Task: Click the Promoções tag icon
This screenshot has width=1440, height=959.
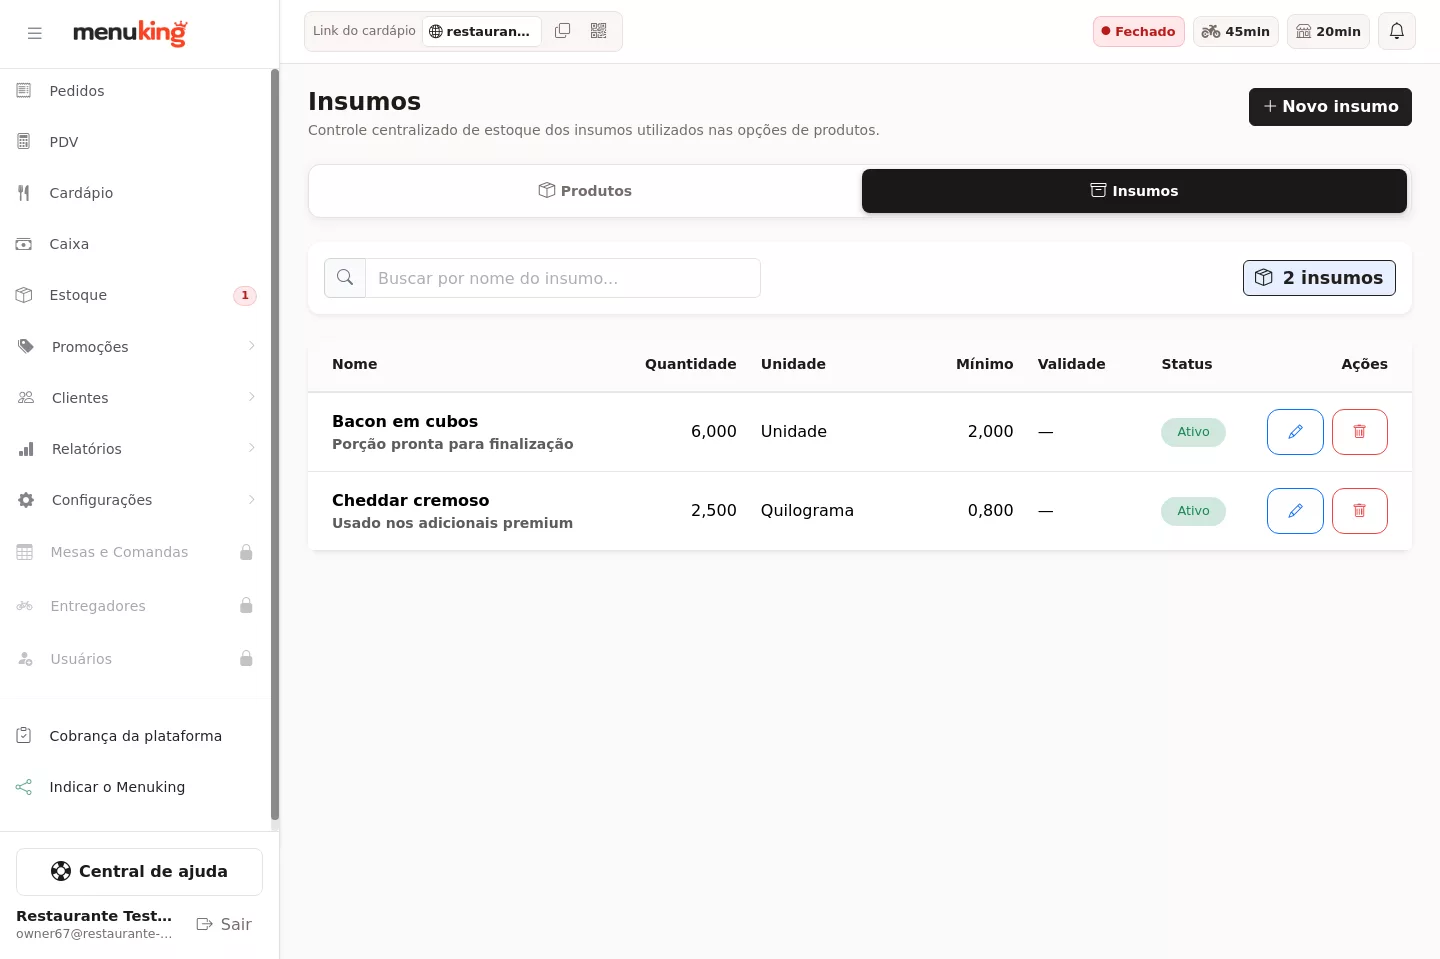Action: tap(26, 346)
